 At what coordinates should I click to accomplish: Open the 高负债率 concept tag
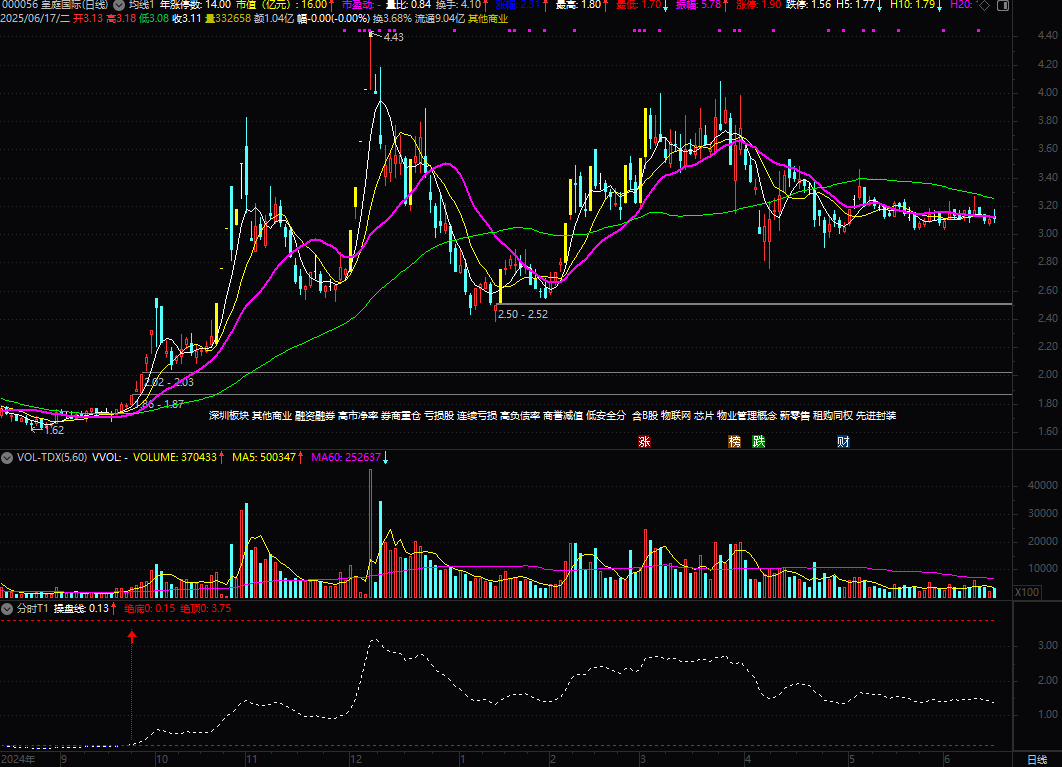520,415
